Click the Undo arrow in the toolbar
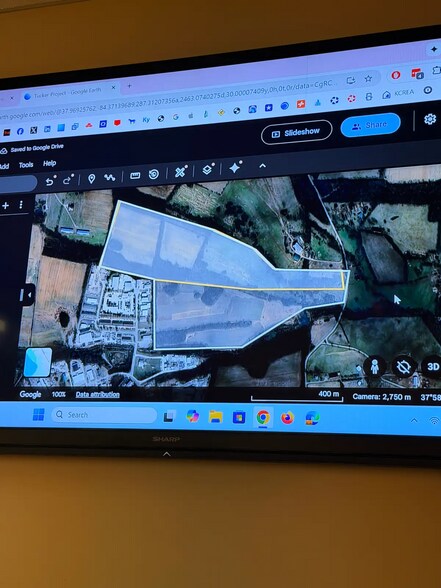 coord(50,181)
